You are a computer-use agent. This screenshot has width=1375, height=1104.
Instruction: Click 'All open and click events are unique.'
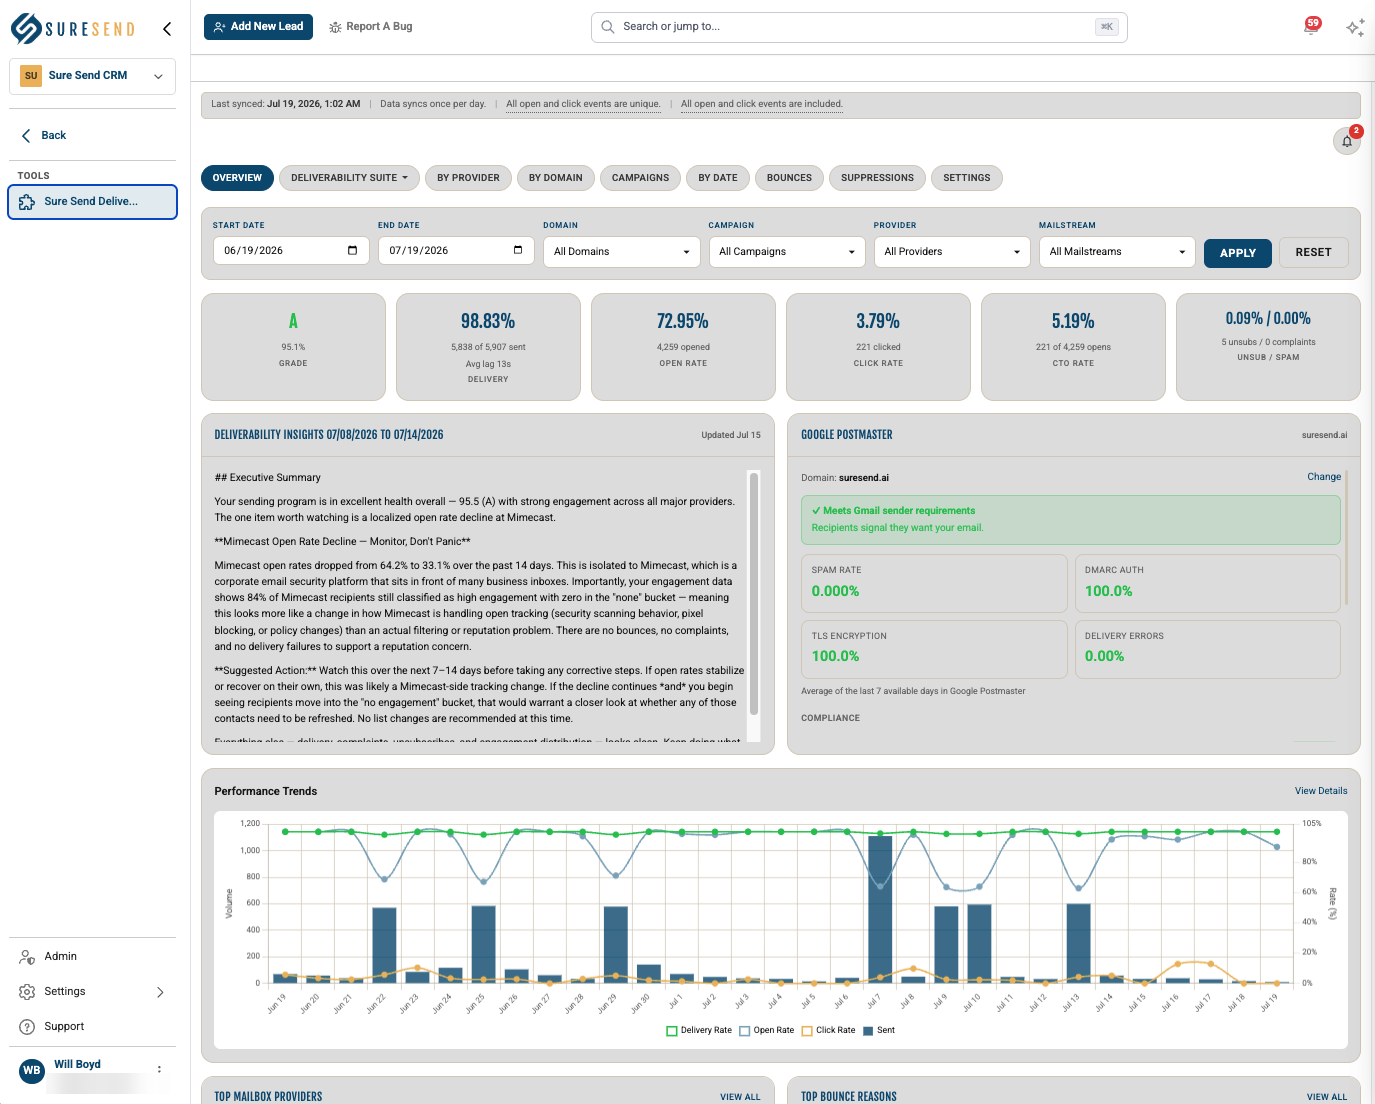[x=583, y=104]
